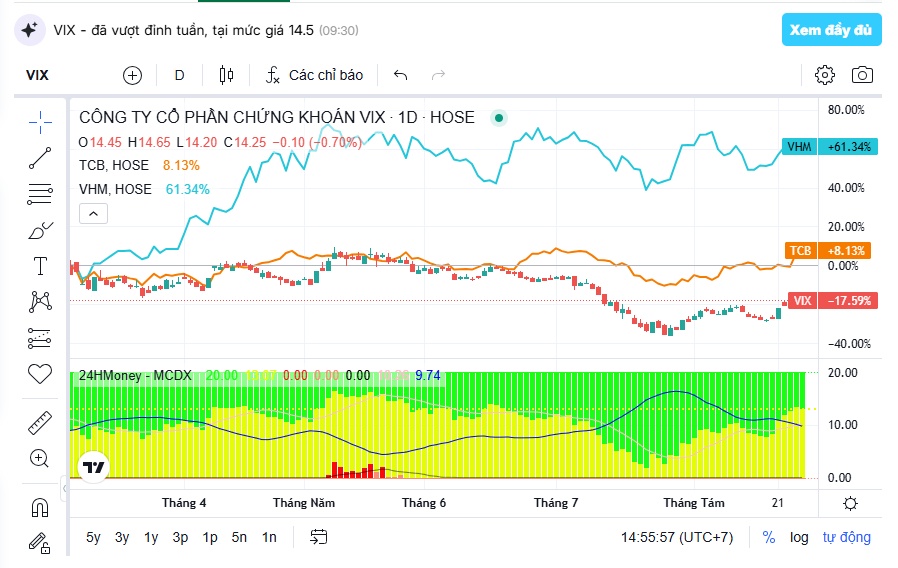Open the chart patterns tool

40,301
